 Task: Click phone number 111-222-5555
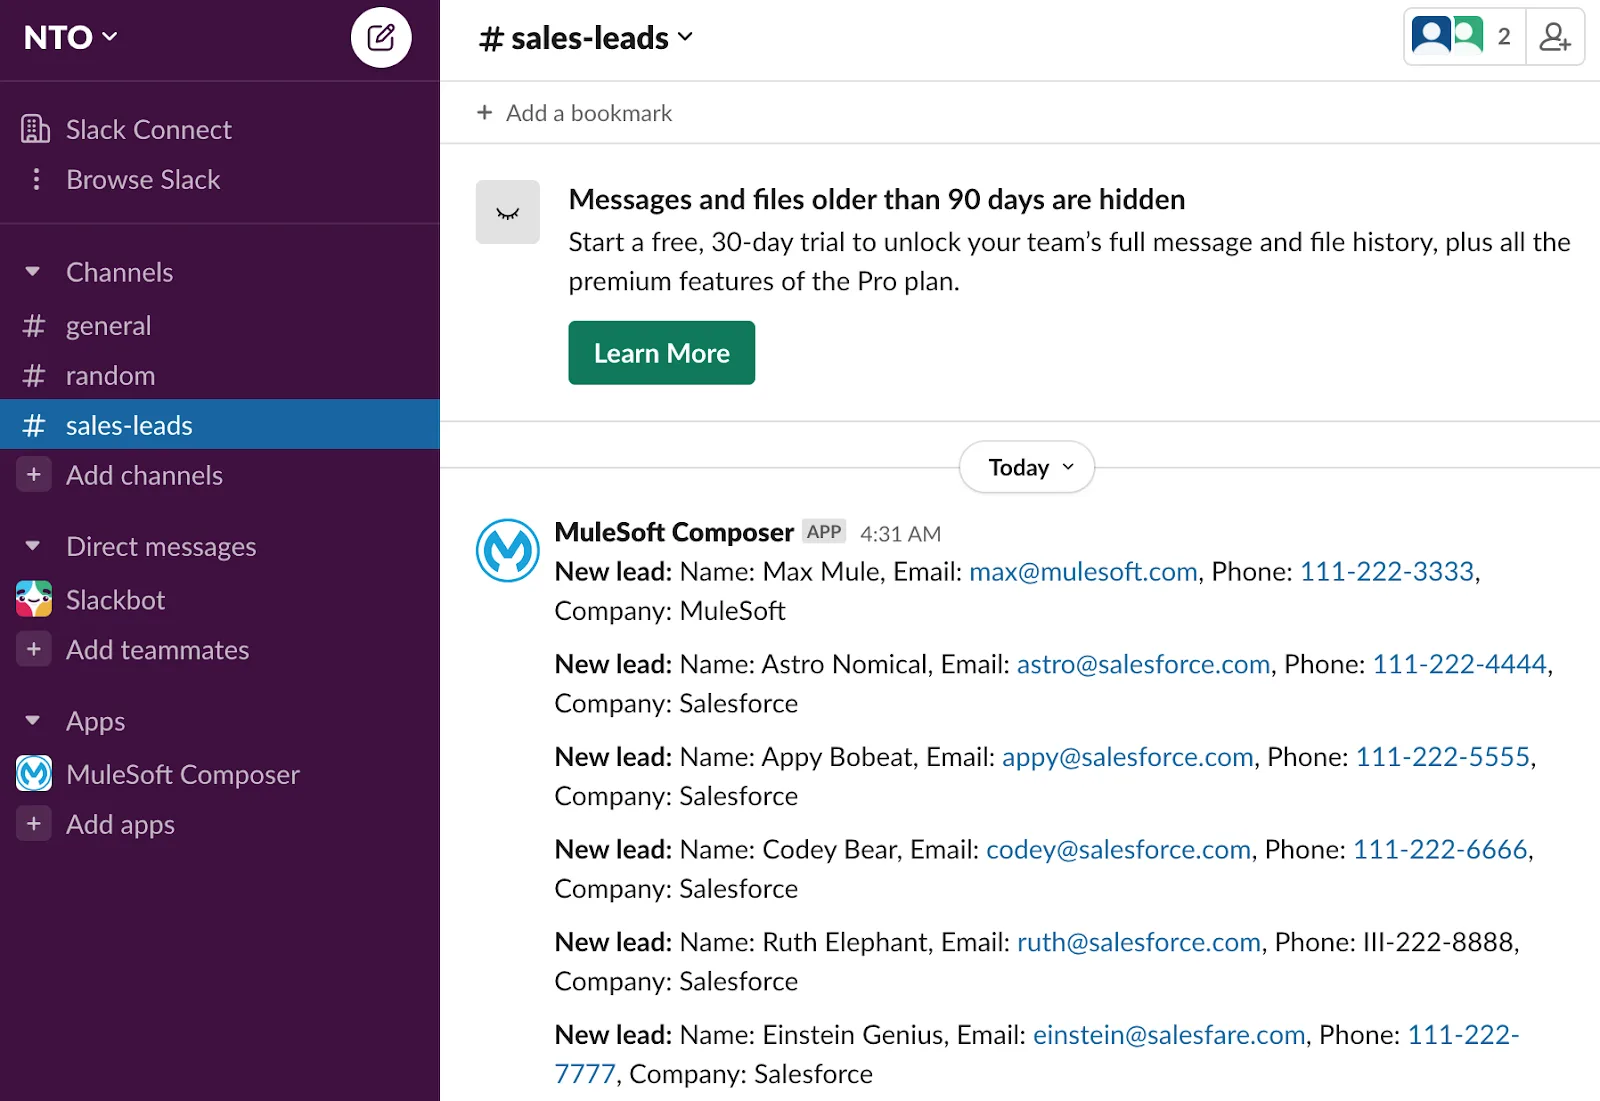[1442, 757]
